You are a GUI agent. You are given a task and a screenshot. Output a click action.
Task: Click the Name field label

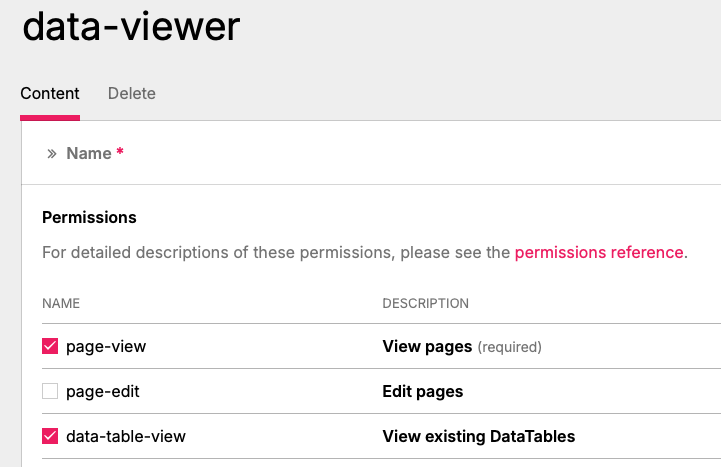(x=89, y=154)
